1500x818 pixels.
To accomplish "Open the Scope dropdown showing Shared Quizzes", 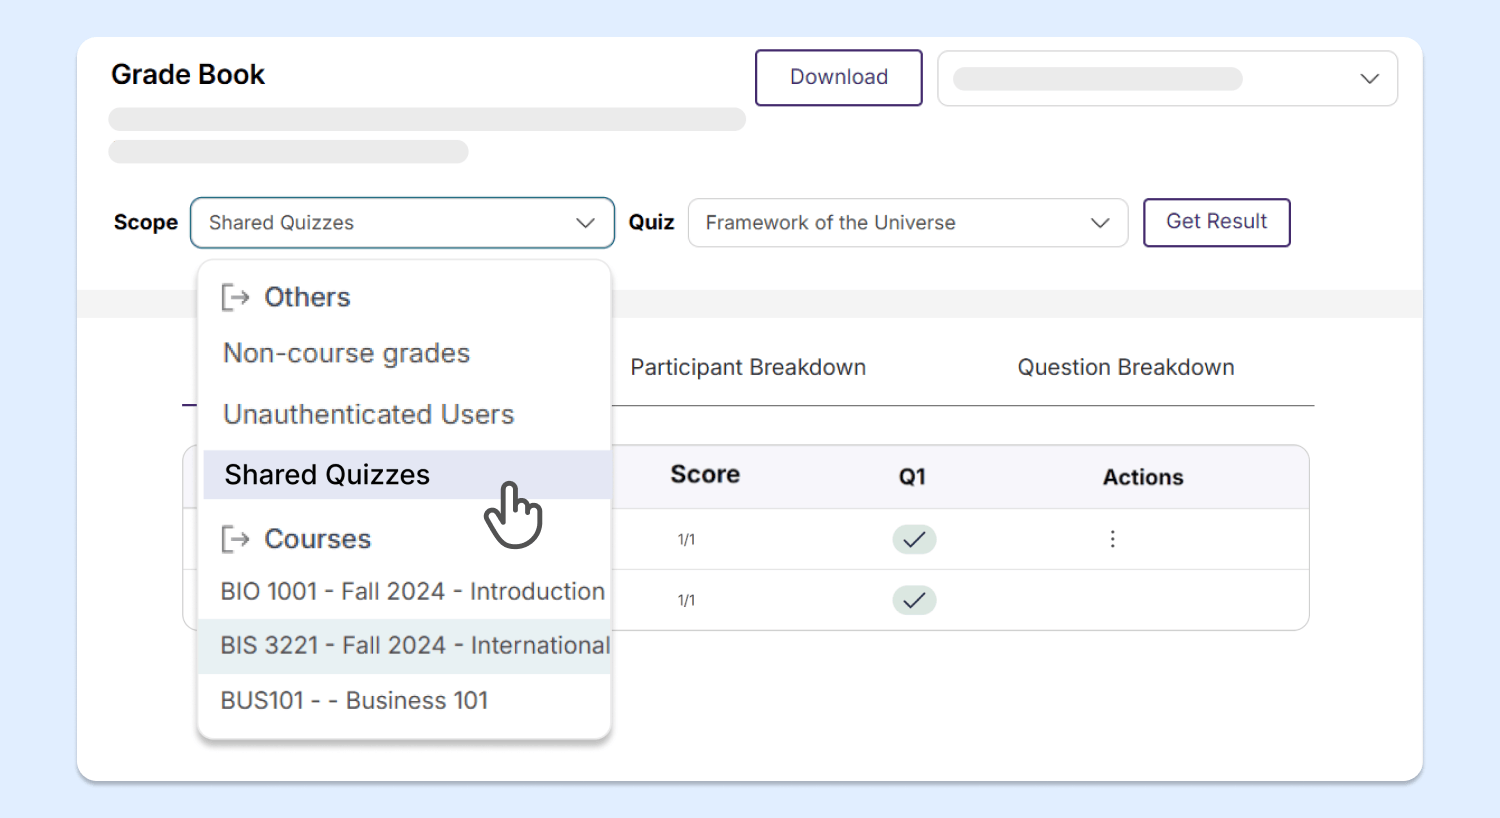I will click(402, 222).
